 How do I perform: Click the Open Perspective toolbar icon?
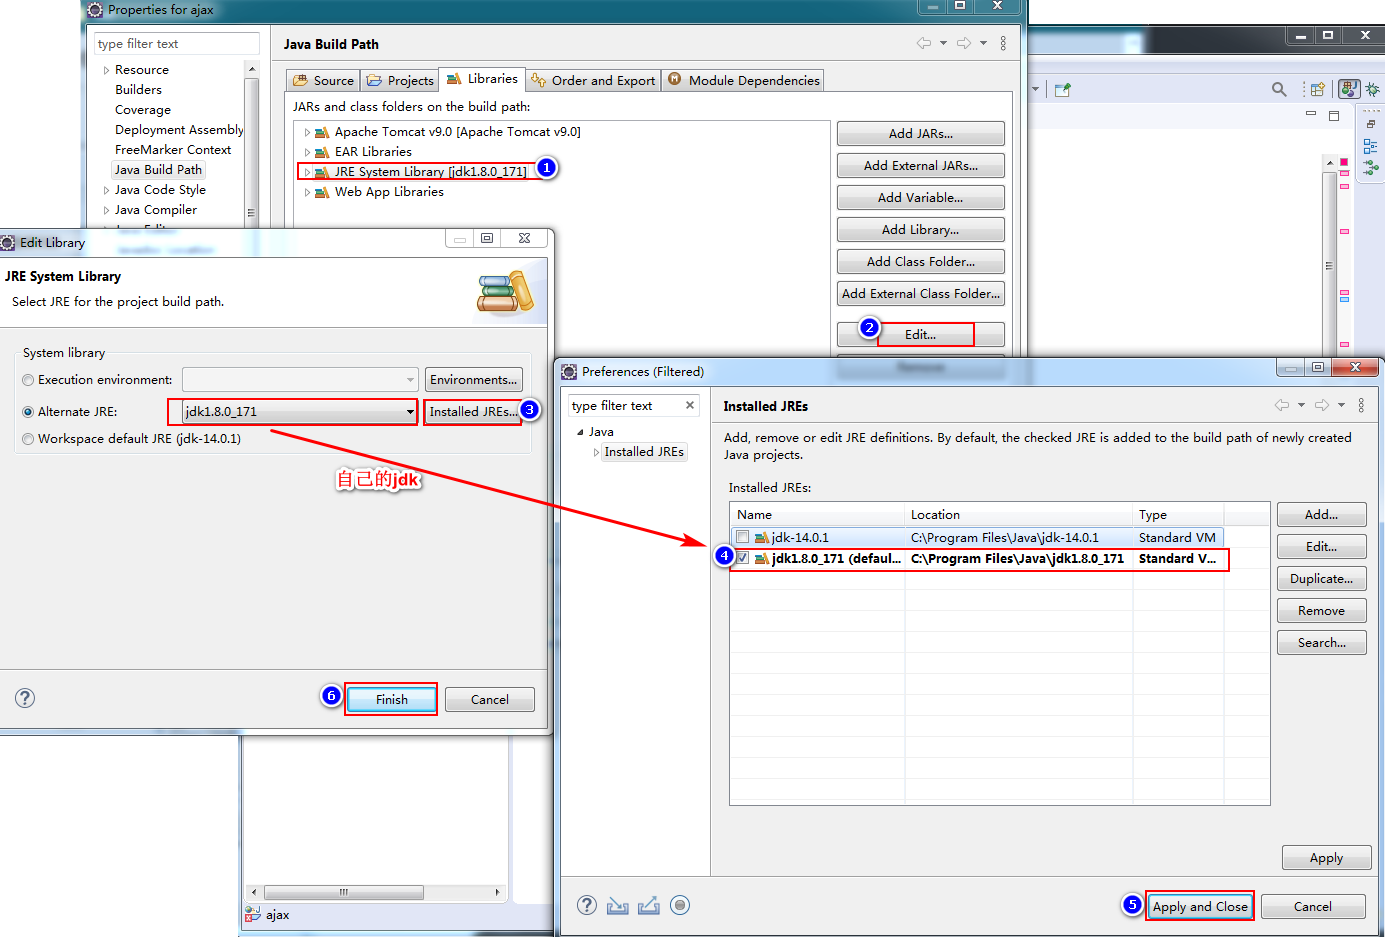click(1318, 89)
